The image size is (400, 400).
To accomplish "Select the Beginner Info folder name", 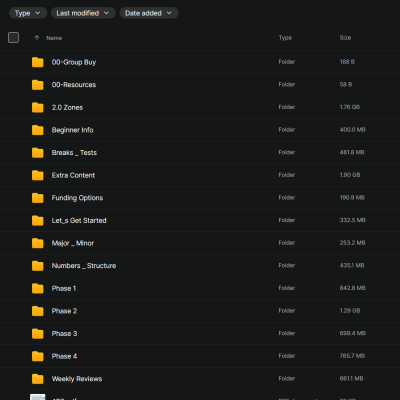I will pos(72,130).
